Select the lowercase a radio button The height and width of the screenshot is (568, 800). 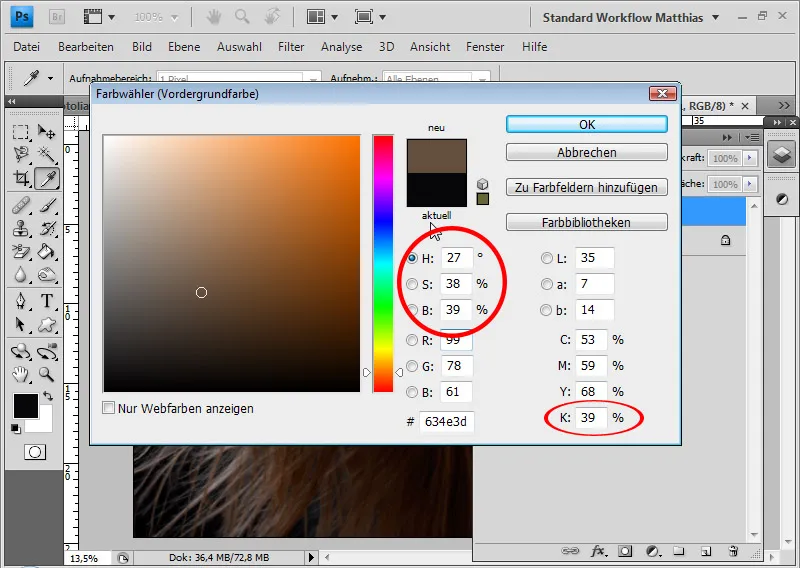546,284
